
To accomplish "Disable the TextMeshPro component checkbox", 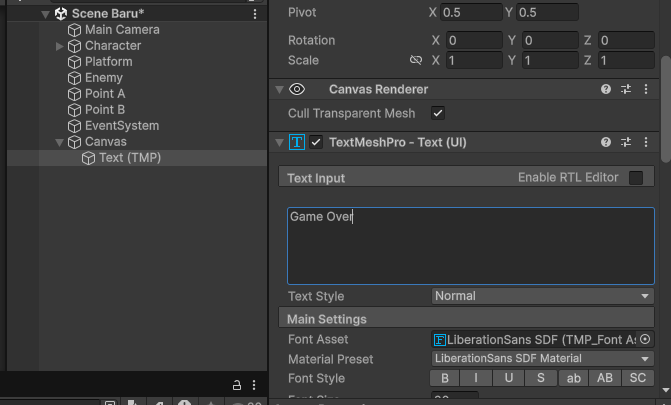I will click(316, 142).
